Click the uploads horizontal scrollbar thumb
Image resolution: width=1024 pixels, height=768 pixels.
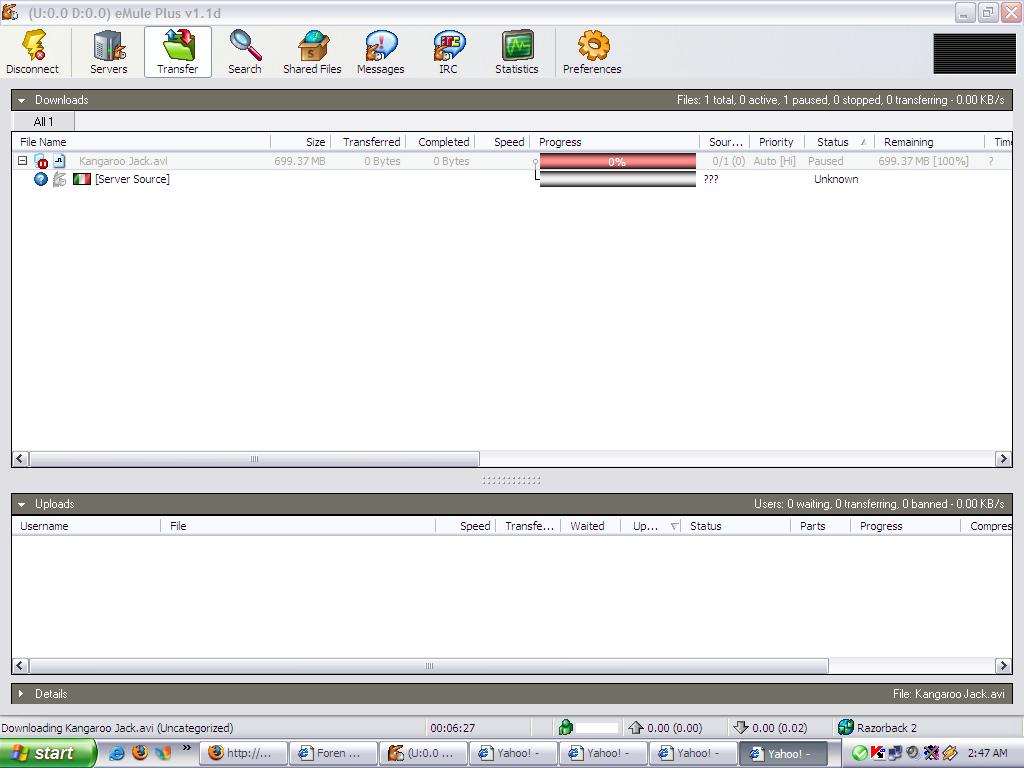pos(428,665)
